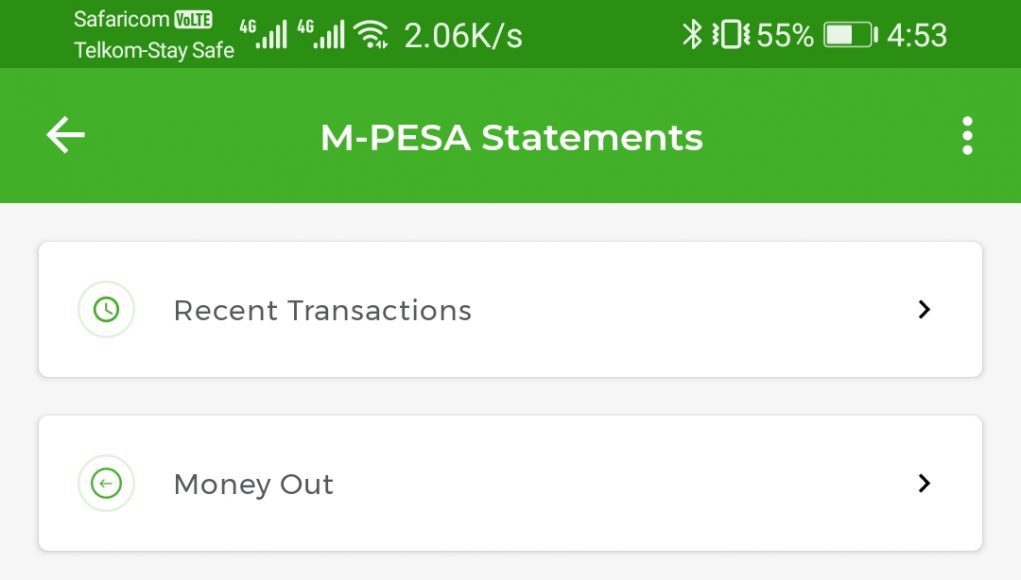Tap the Recent Transactions label text

point(322,311)
